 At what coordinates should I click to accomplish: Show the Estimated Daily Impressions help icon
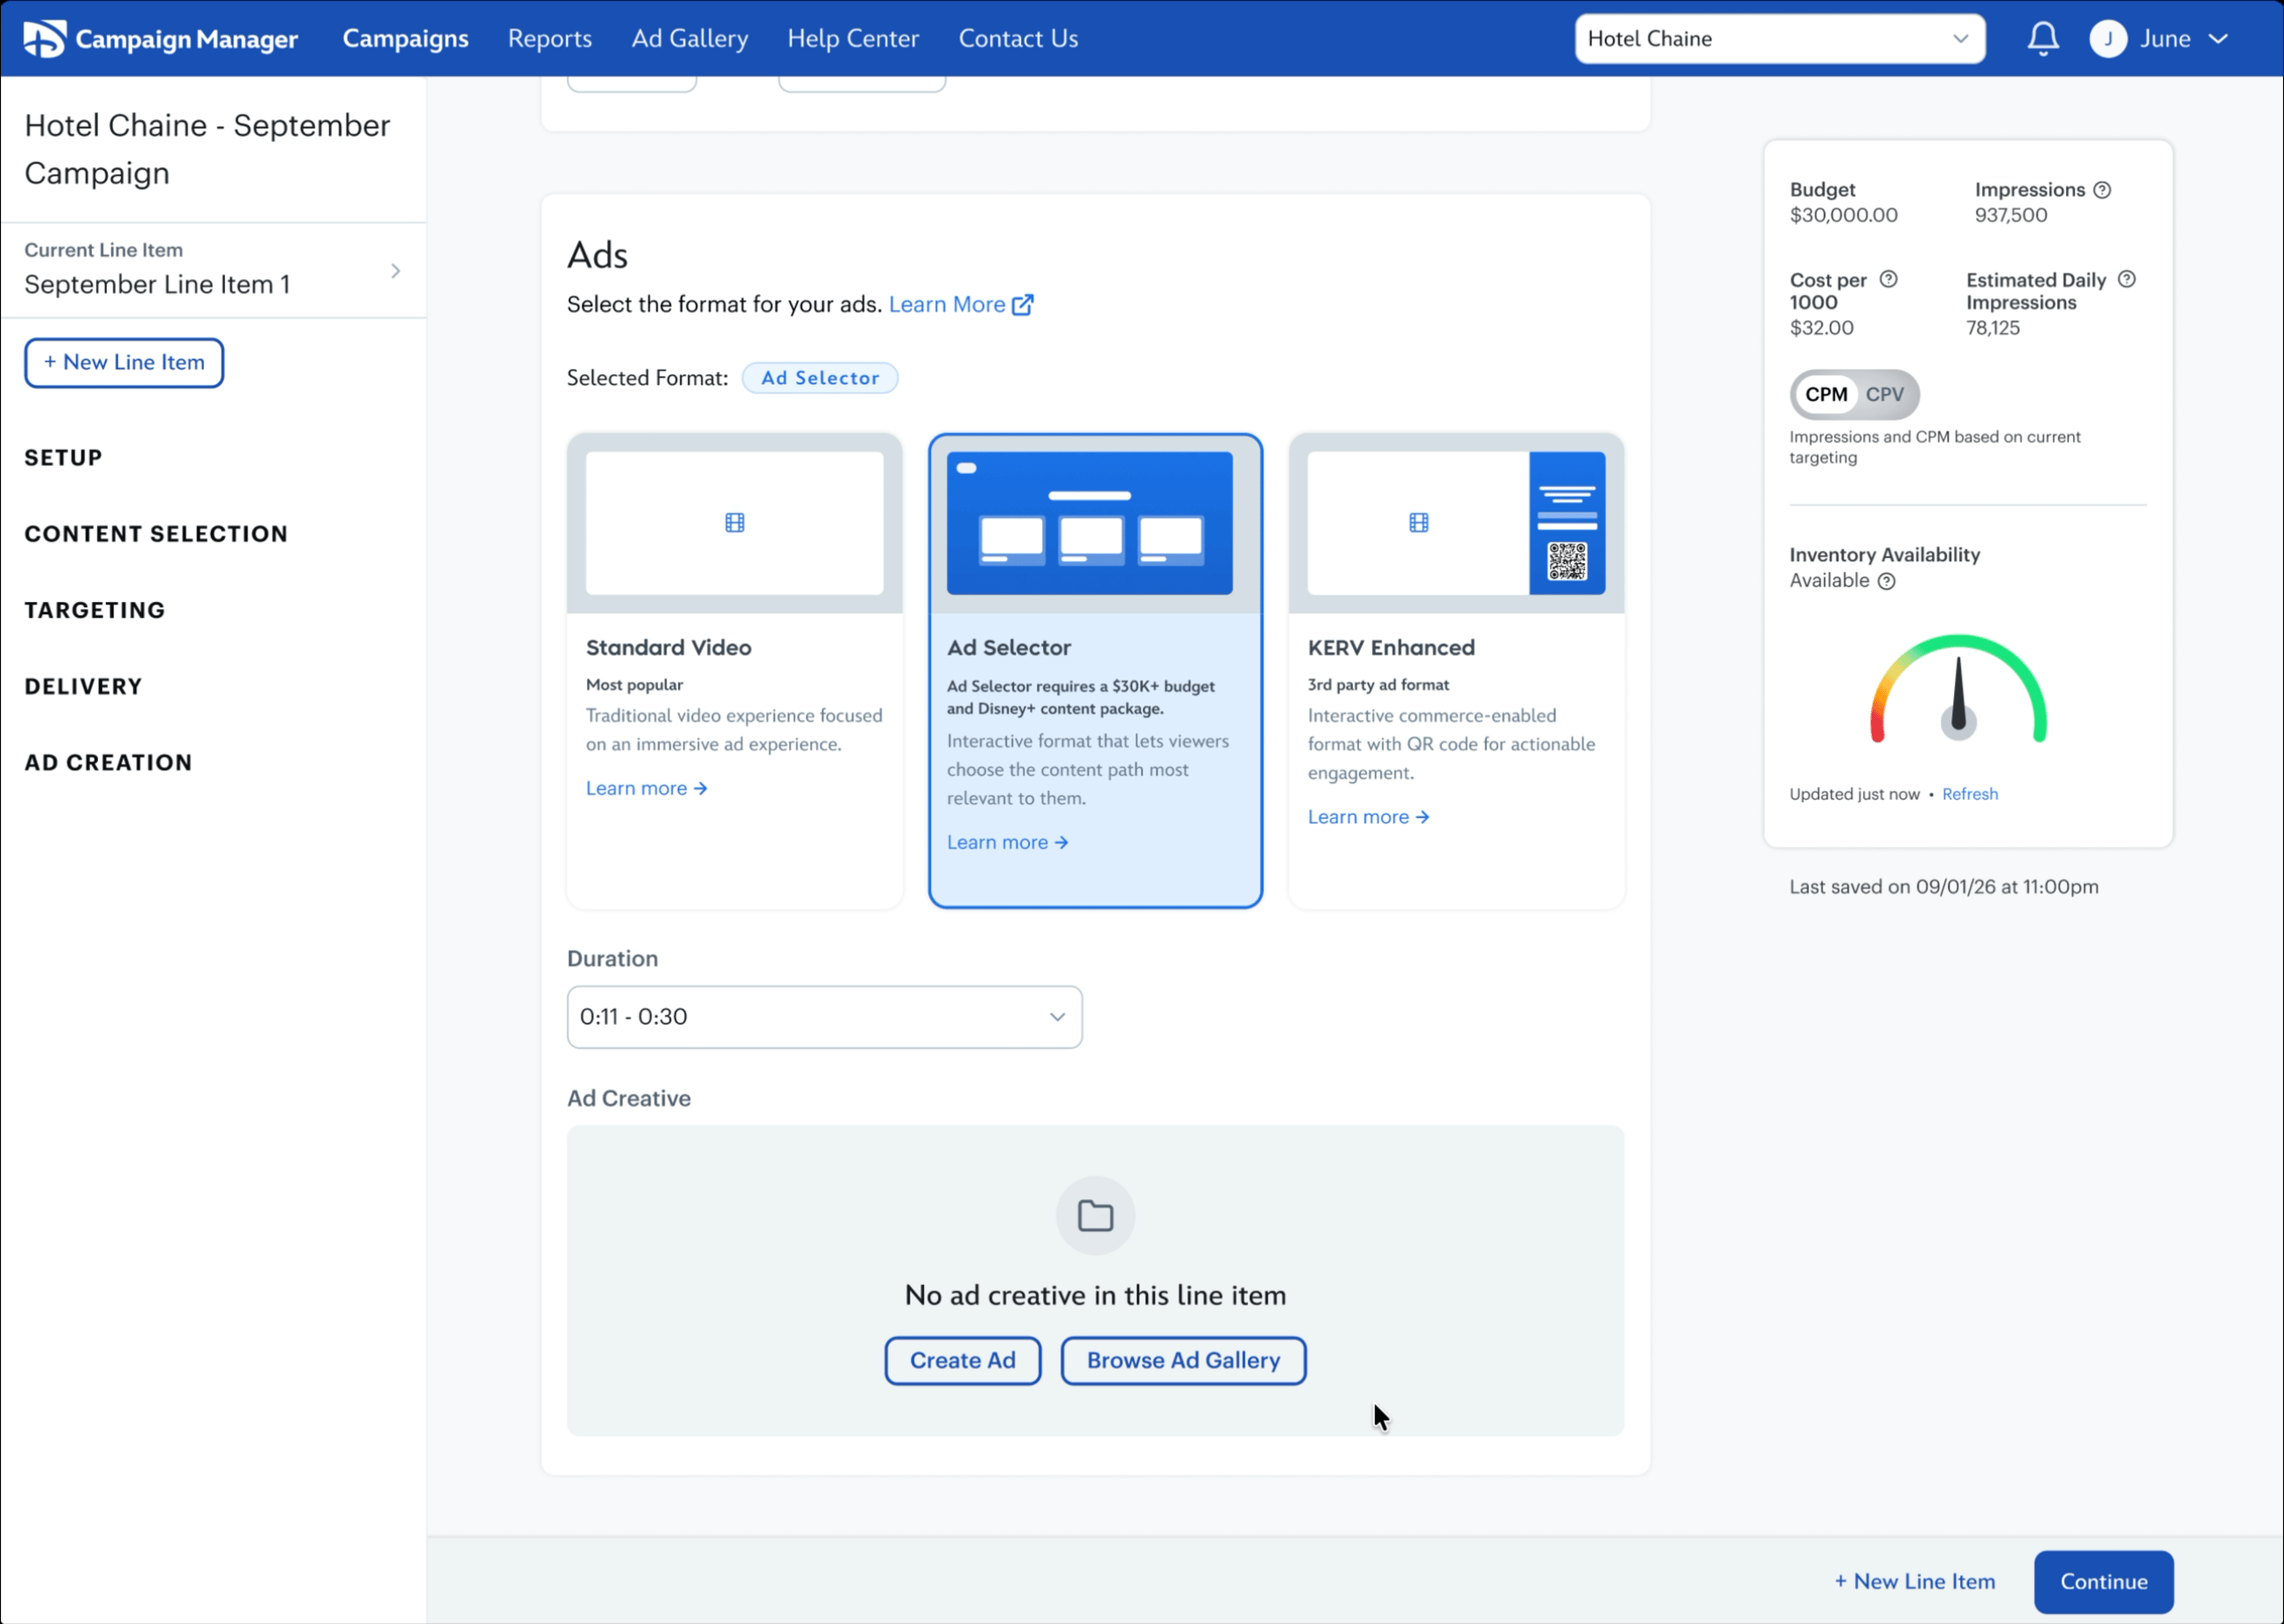[2127, 280]
